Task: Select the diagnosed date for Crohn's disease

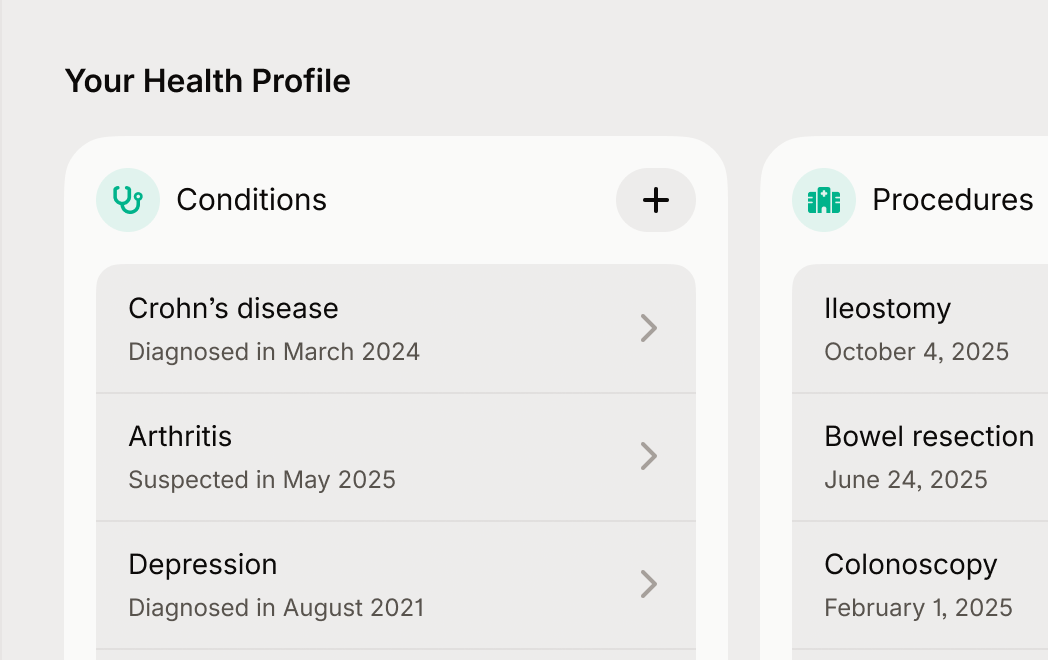Action: pyautogui.click(x=274, y=352)
